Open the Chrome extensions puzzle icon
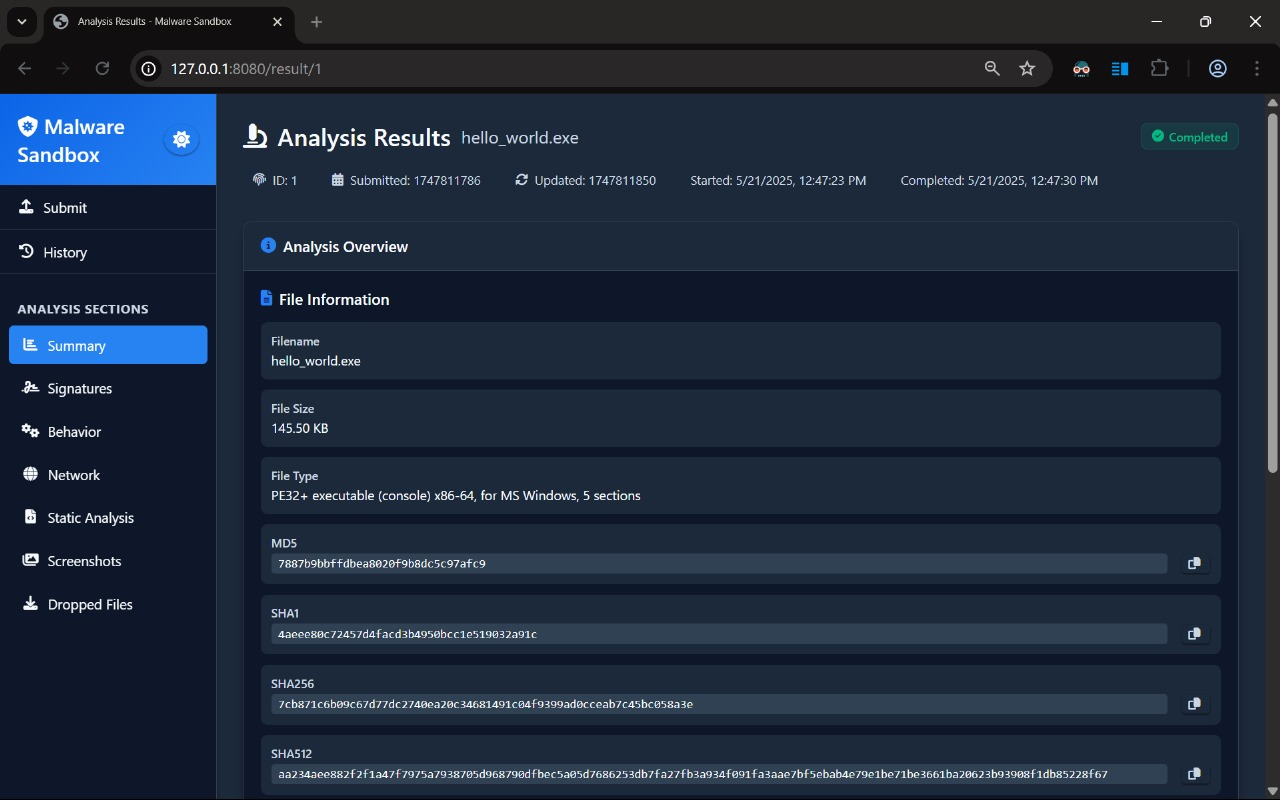Screen dimensions: 1280x800 coord(1159,68)
